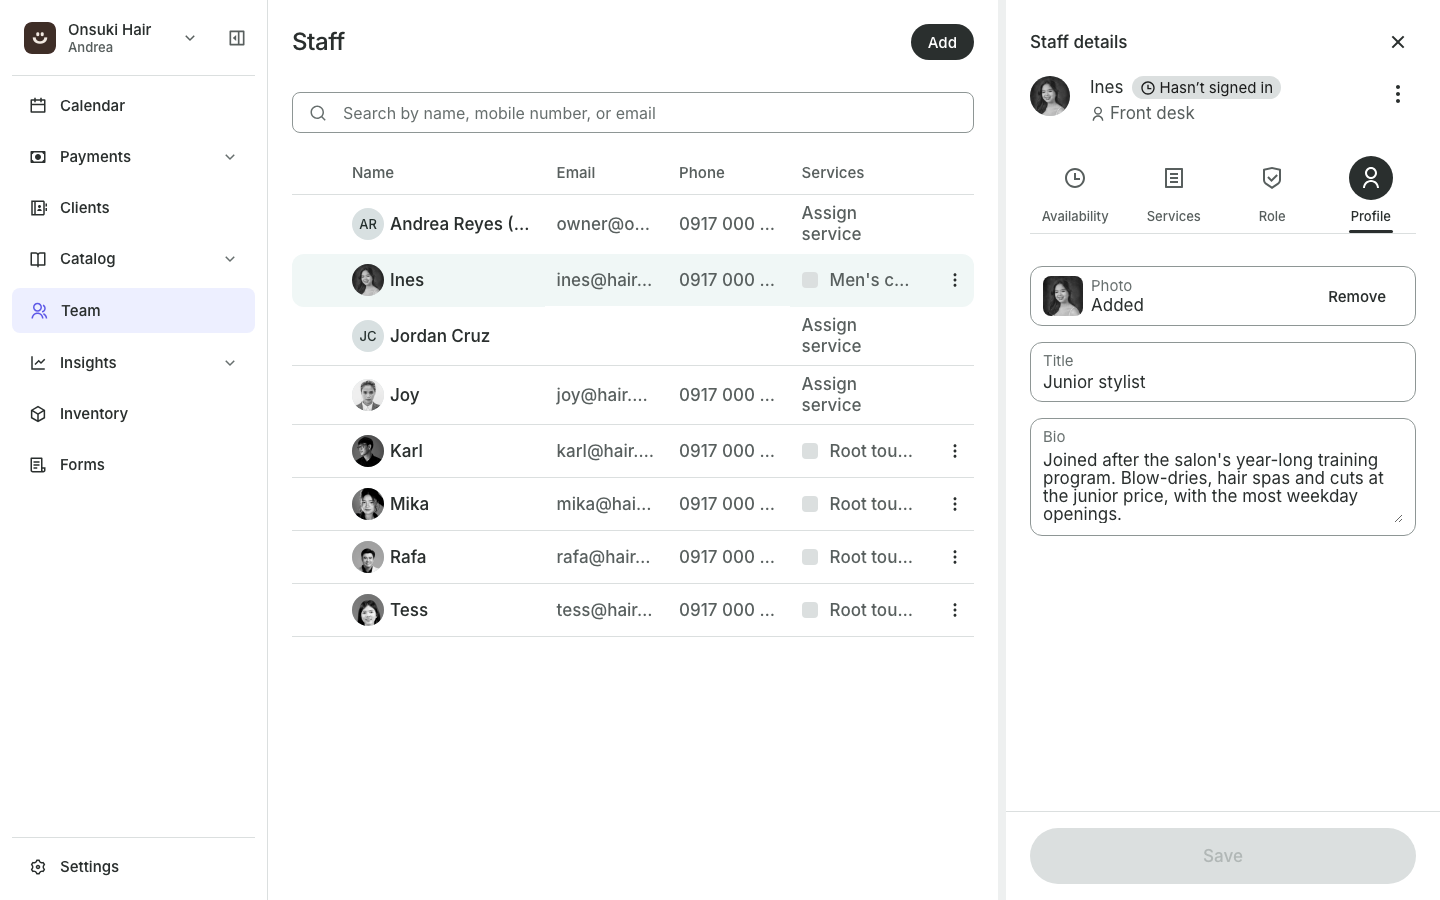Click Assign service for Joy
This screenshot has height=900, width=1440.
pyautogui.click(x=831, y=395)
